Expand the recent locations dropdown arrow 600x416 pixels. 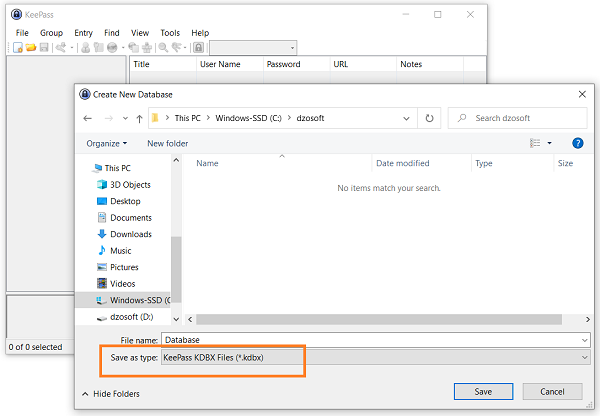click(x=125, y=119)
